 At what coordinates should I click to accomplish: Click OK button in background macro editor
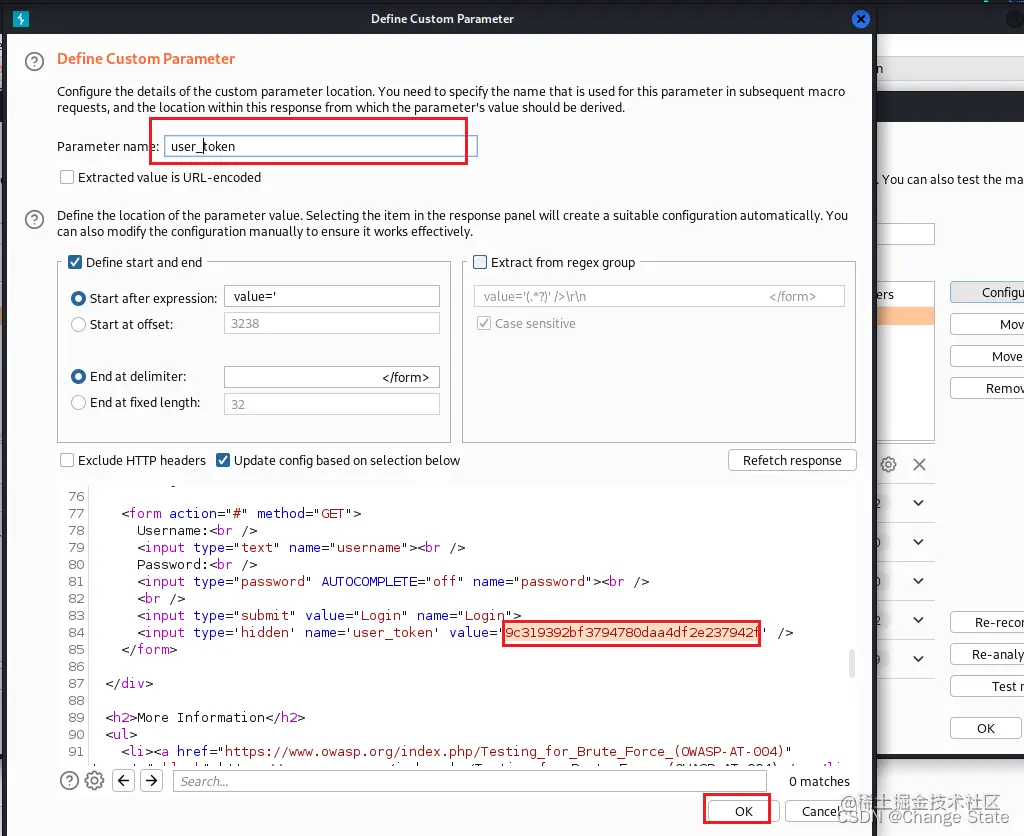[x=985, y=728]
